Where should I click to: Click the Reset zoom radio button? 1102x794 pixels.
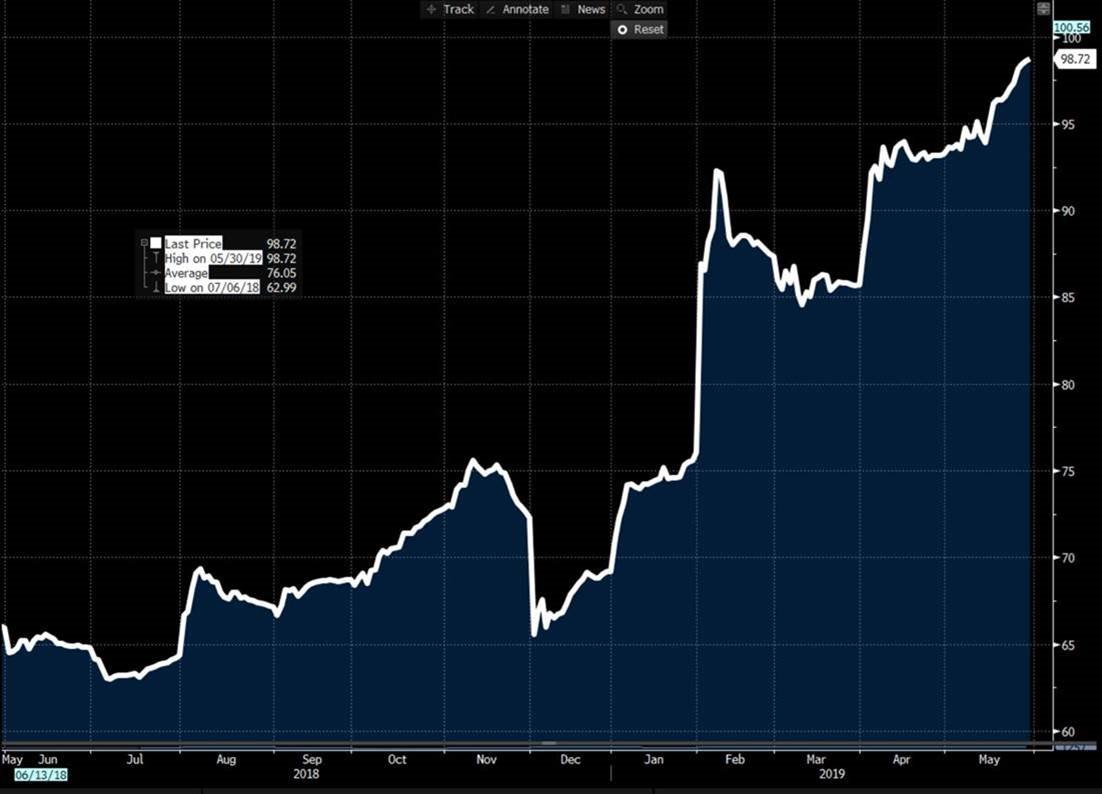point(623,30)
